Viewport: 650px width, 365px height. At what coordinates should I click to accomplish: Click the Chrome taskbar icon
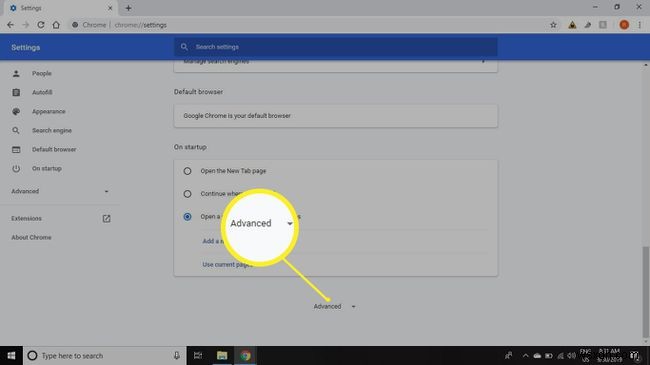(245, 355)
